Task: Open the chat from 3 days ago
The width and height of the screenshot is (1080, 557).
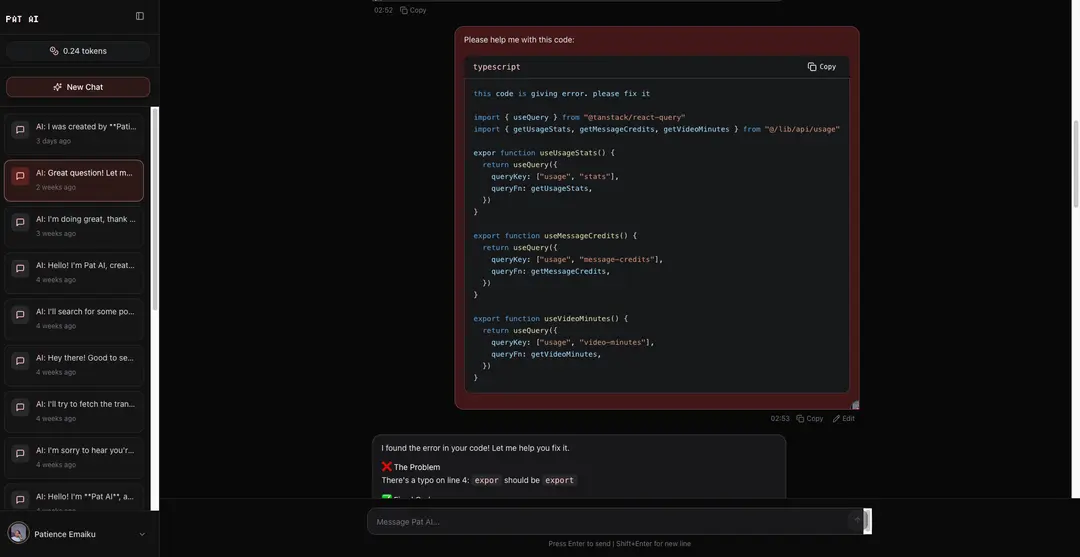Action: coord(74,134)
